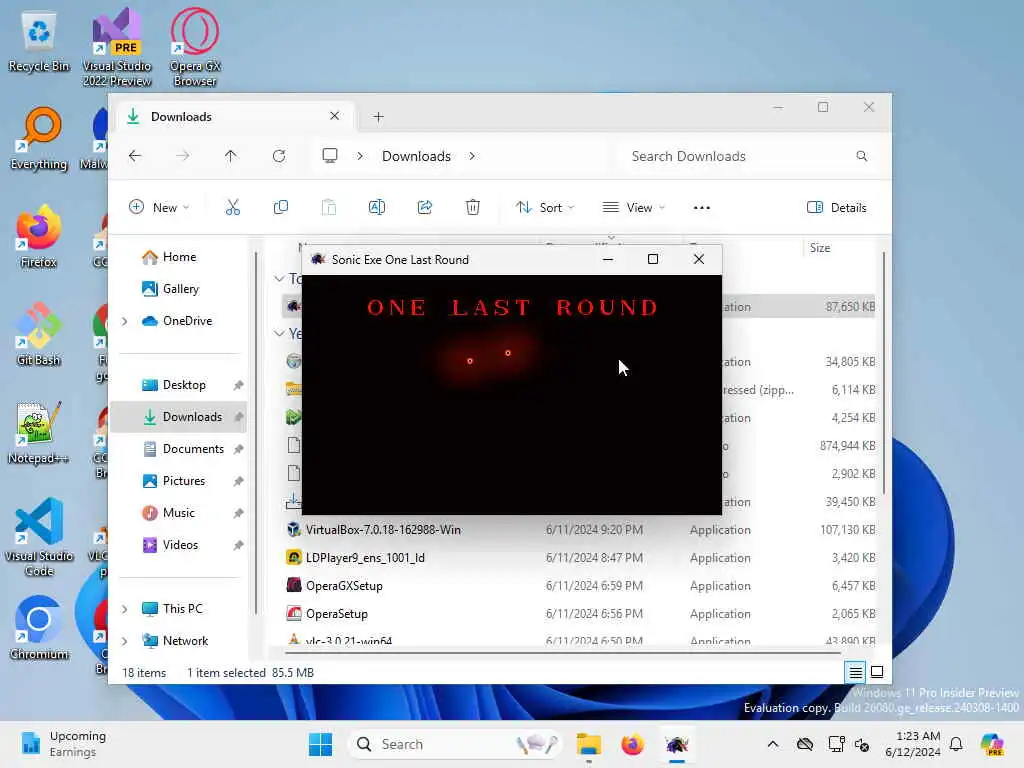The image size is (1024, 768).
Task: Open the Windows Start button
Action: pos(320,744)
